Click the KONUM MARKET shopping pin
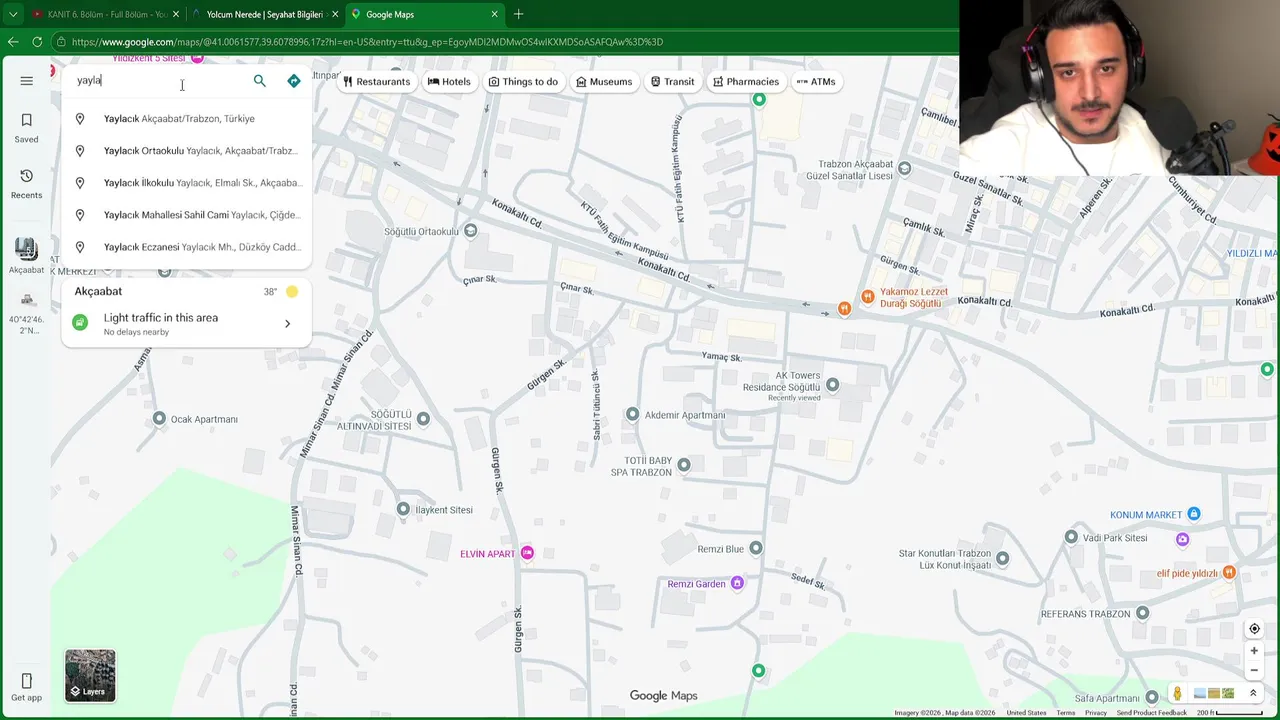The height and width of the screenshot is (720, 1280). (1193, 514)
